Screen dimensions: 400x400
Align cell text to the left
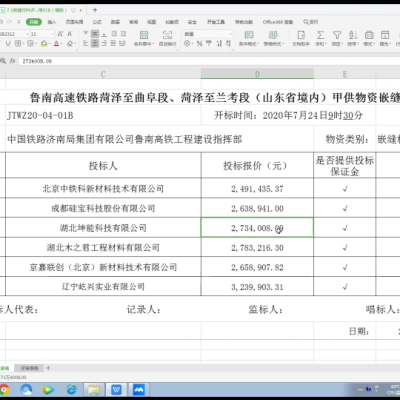point(86,43)
